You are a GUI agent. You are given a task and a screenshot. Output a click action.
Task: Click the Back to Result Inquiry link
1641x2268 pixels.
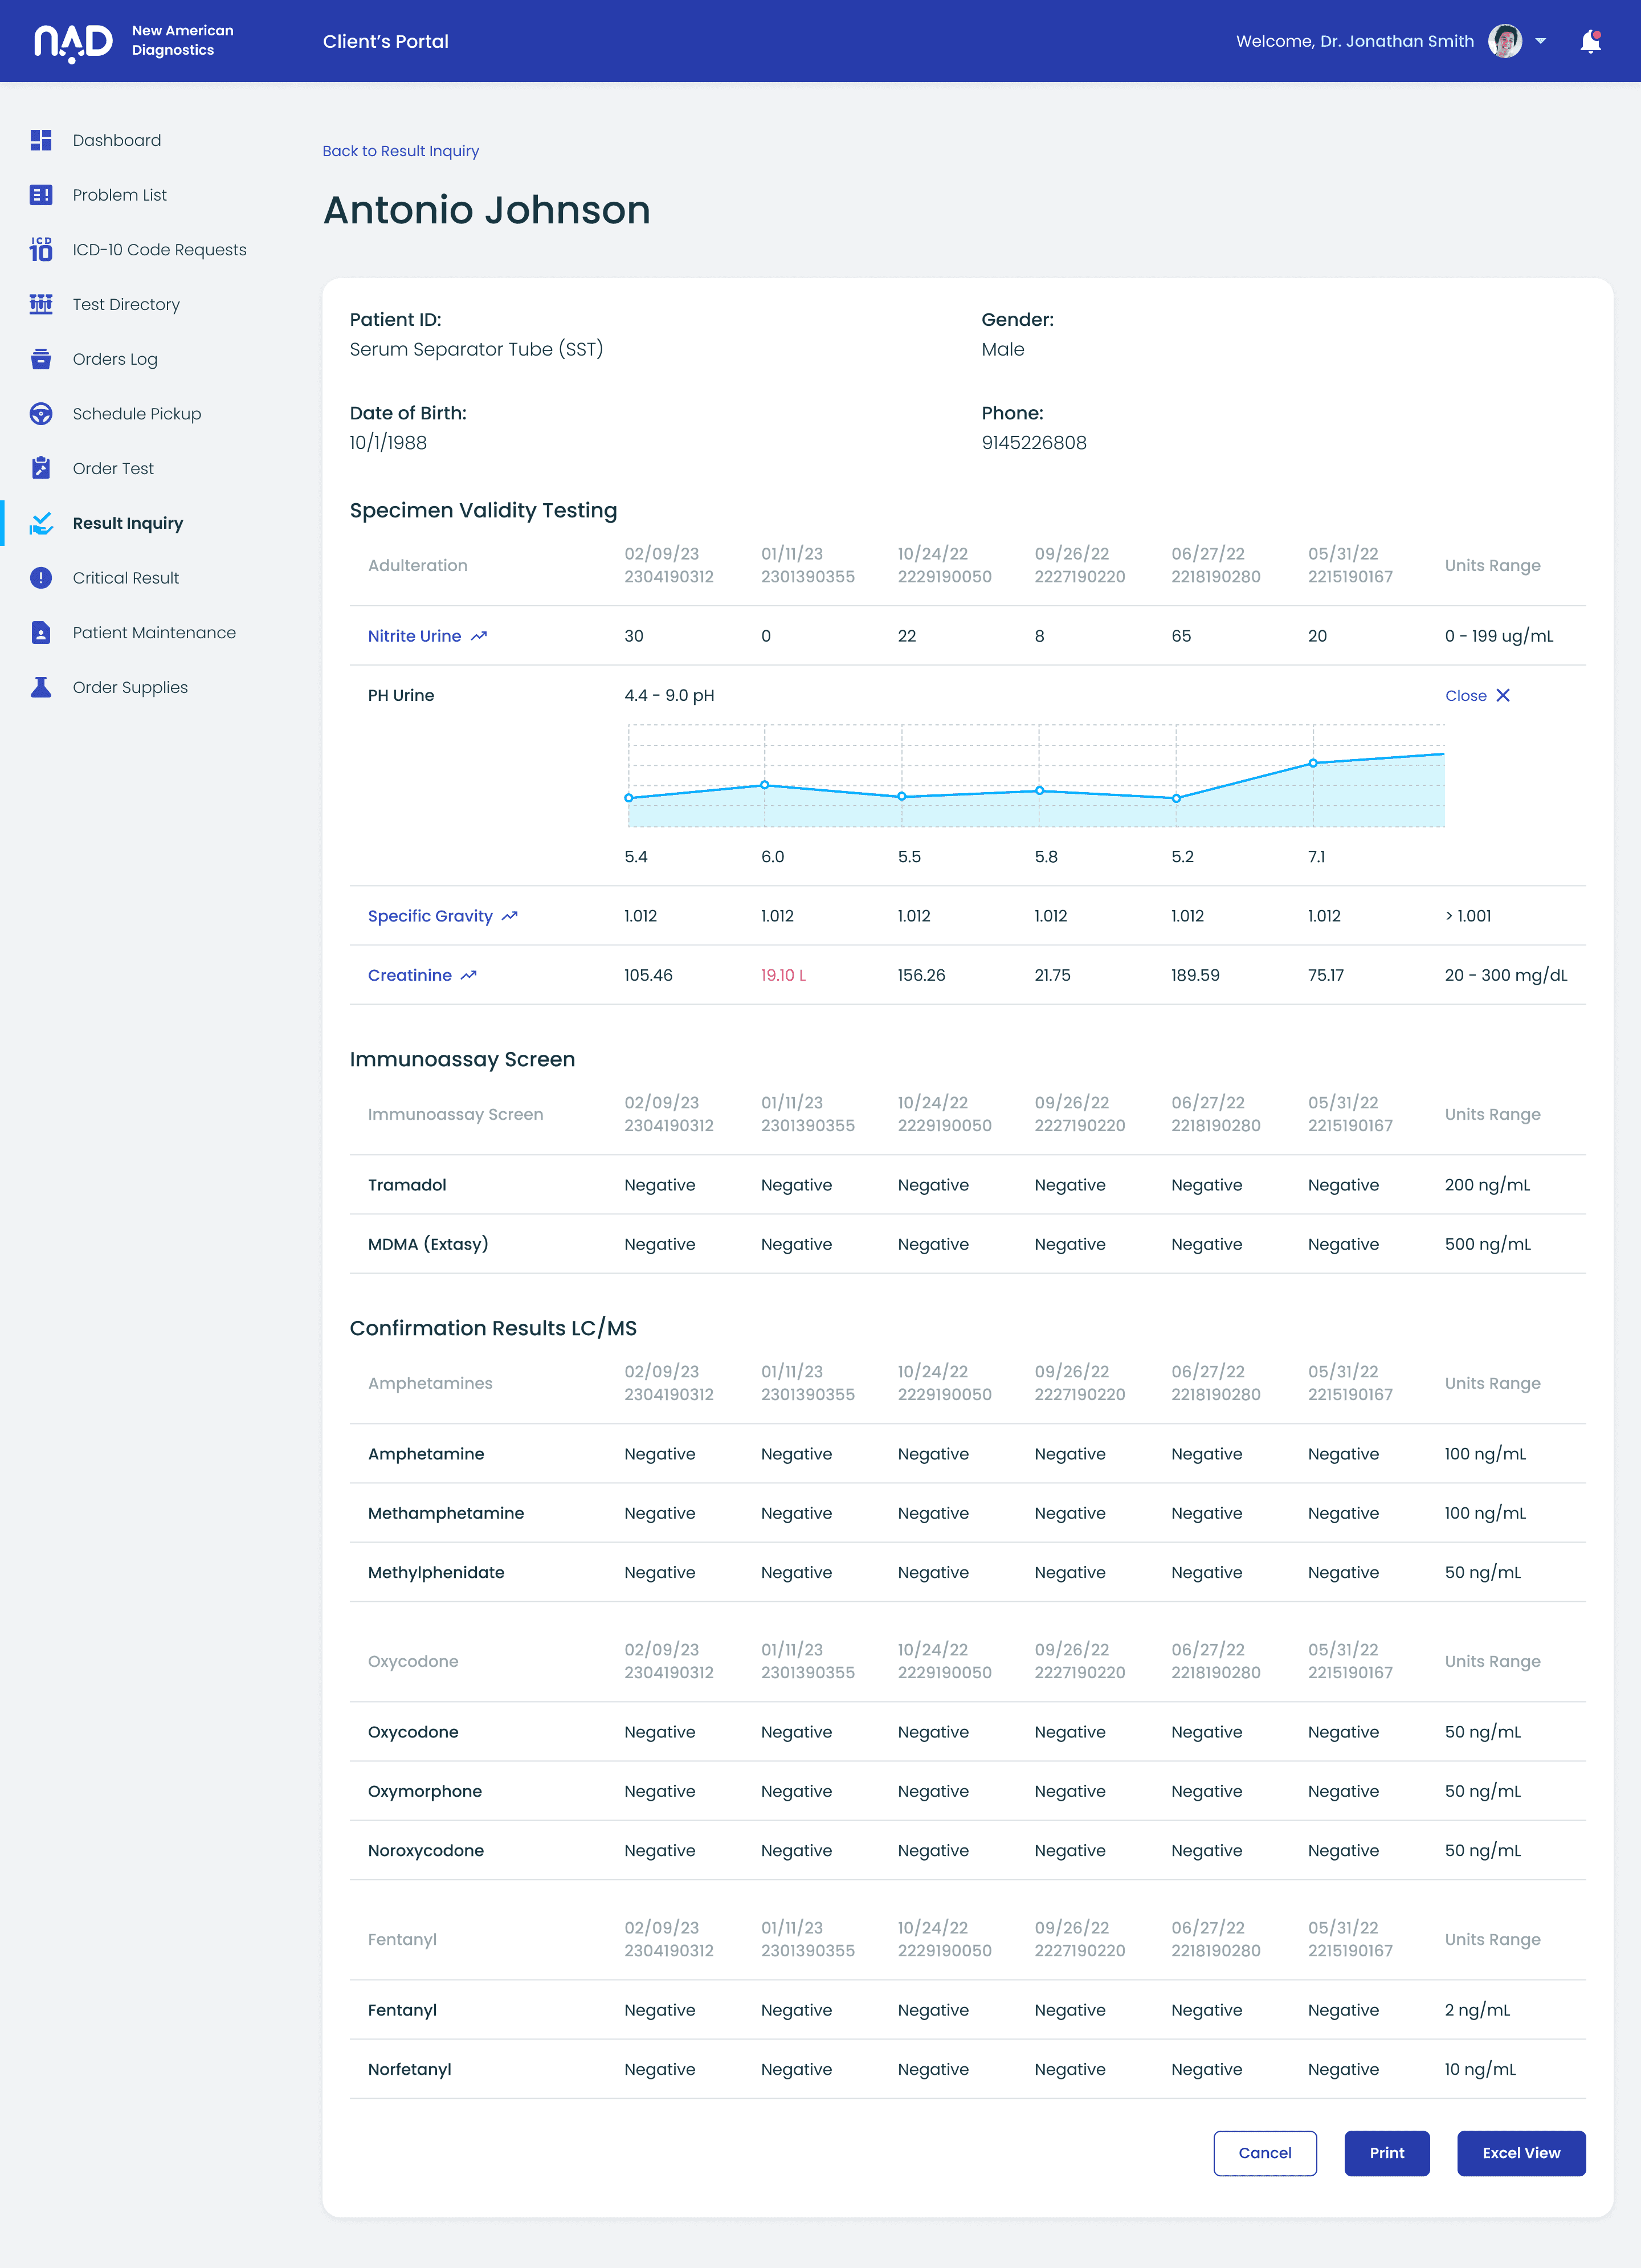tap(400, 151)
